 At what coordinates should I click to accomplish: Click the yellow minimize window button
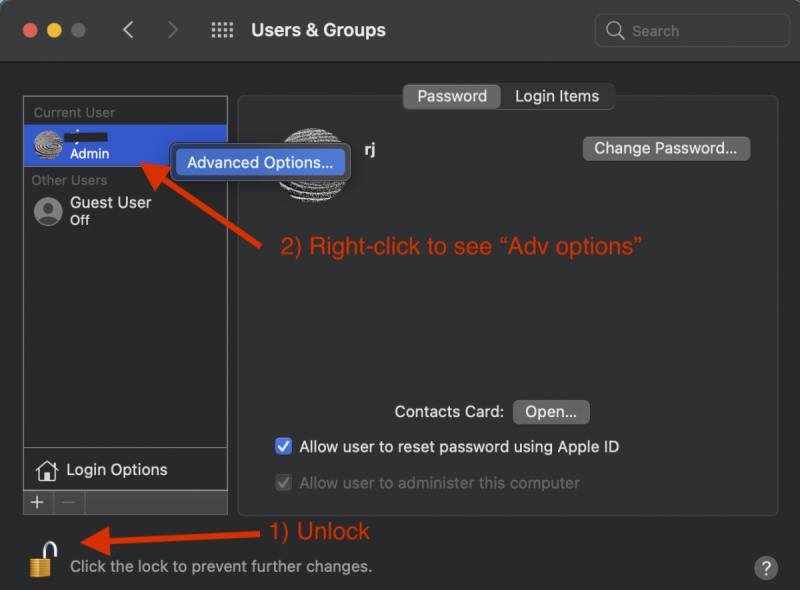tap(54, 31)
